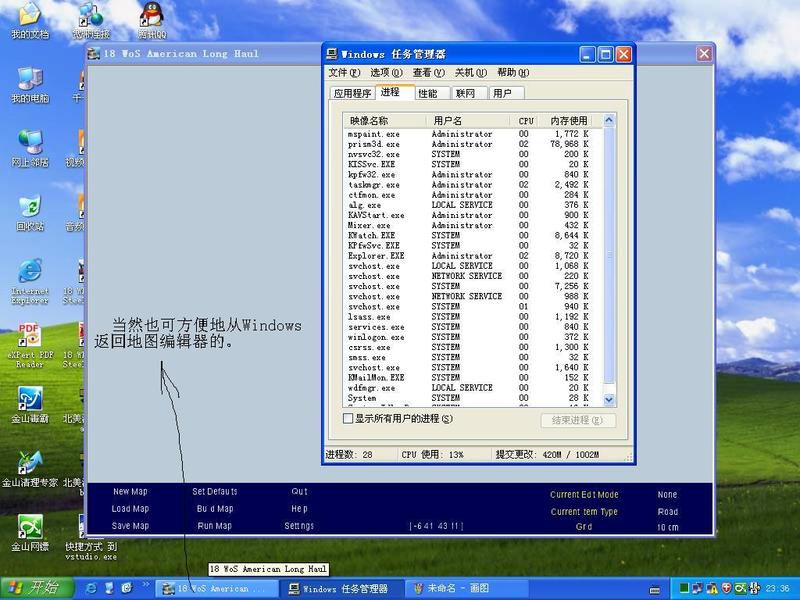Switch to the 应用程序 tab
The width and height of the screenshot is (800, 600).
point(352,93)
